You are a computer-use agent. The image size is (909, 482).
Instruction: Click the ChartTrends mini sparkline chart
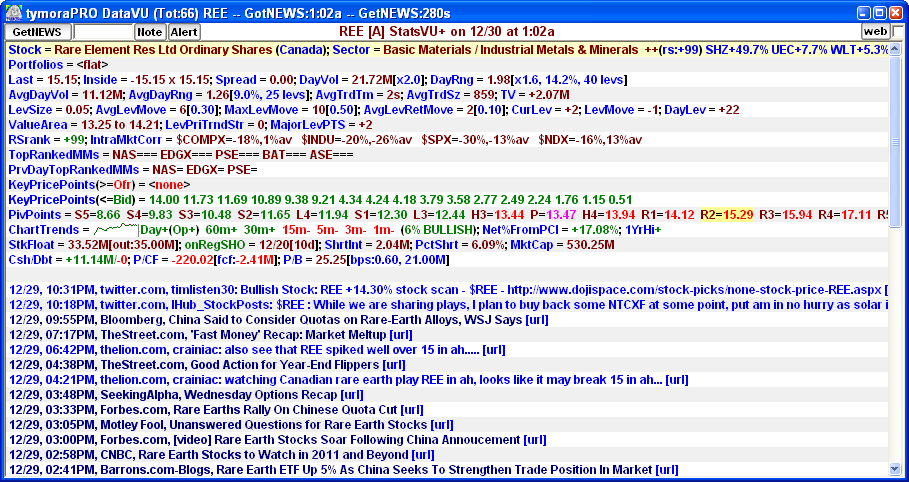(116, 229)
